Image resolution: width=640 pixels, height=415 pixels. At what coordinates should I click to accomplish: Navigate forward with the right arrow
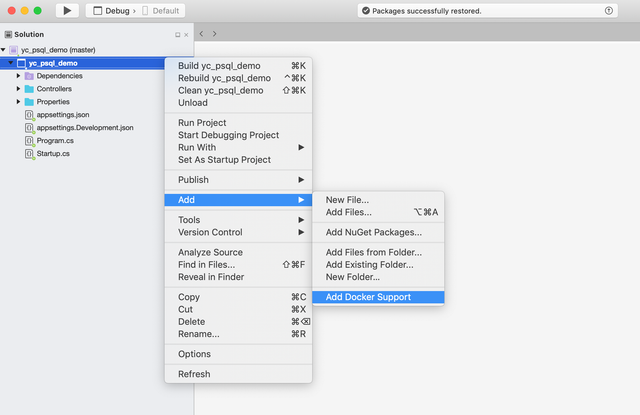tap(213, 34)
